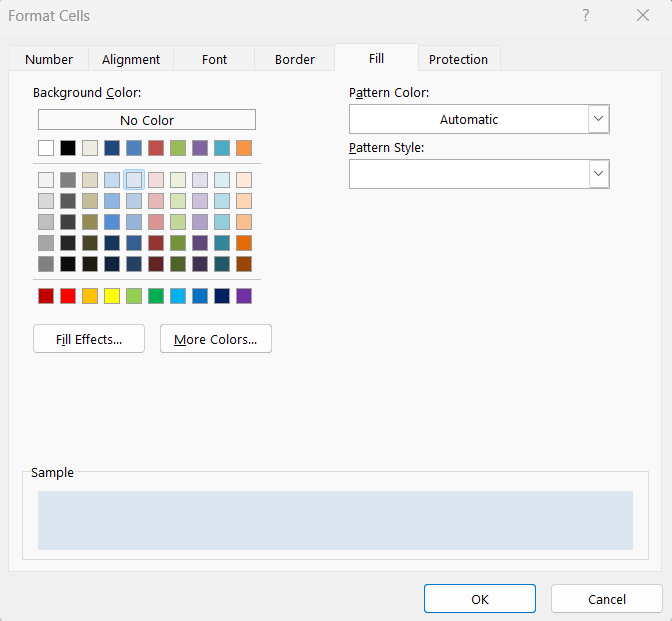Select the medium blue theme swatch in the top row
Screen dimensions: 672x621
coord(134,148)
